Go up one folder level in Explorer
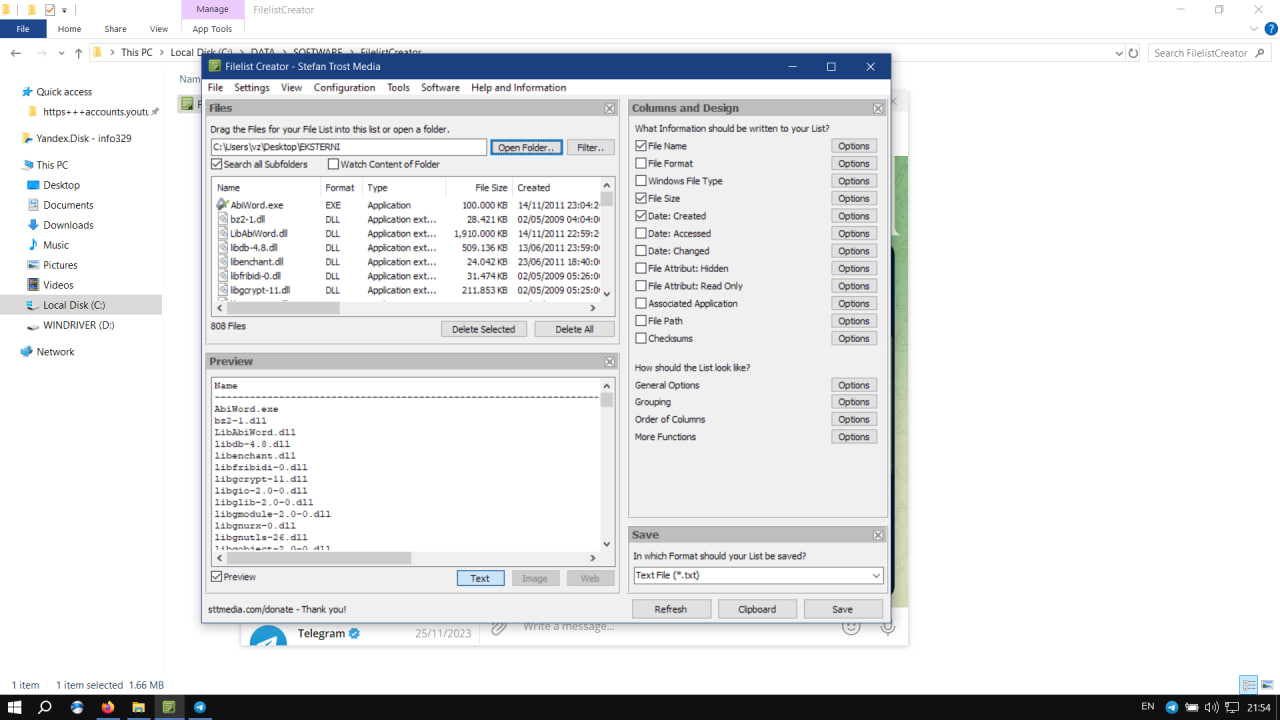Screen dimensions: 1280x720 [78, 53]
